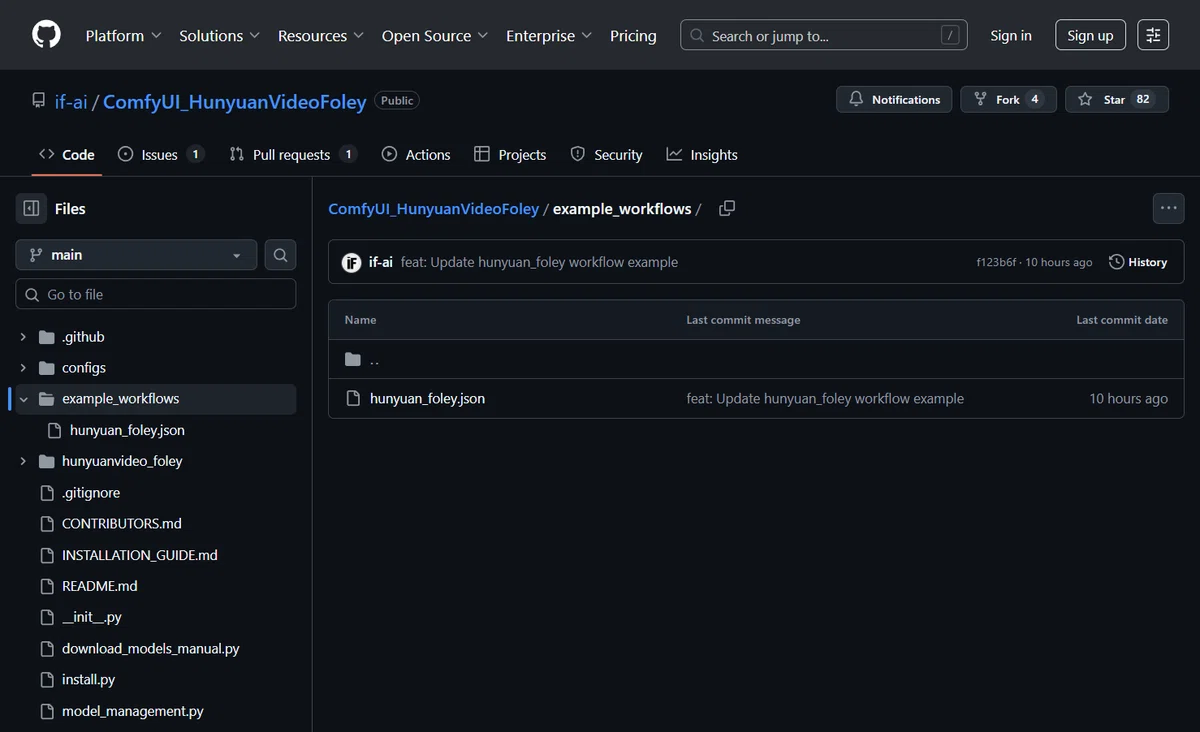The width and height of the screenshot is (1200, 732).
Task: Go to the Pricing page
Action: [633, 35]
